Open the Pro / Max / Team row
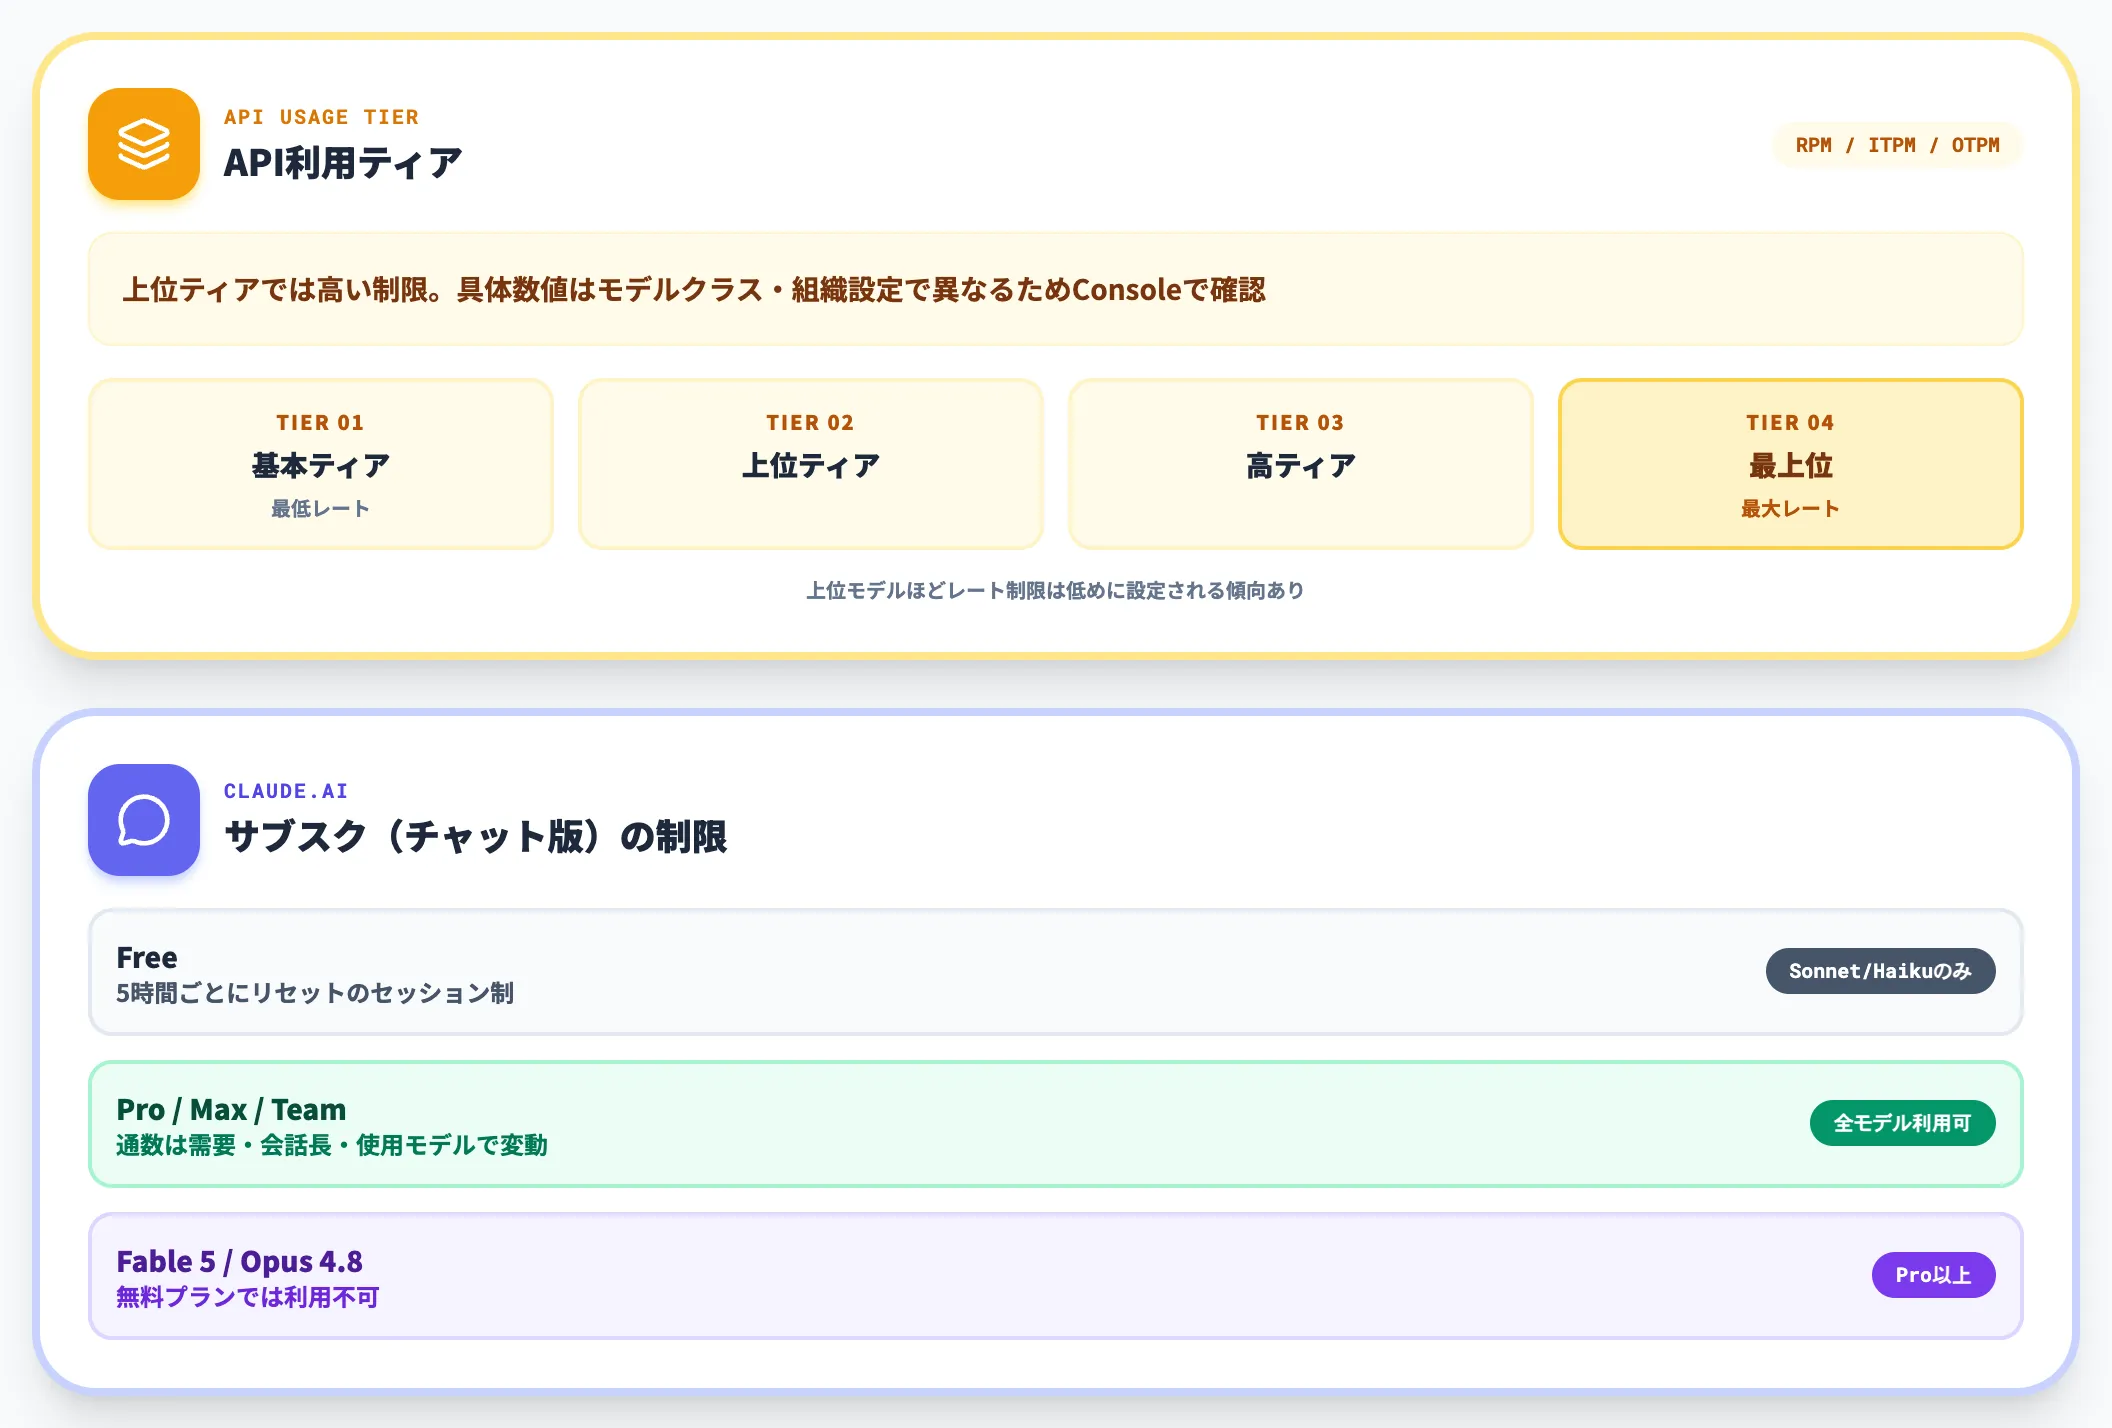 point(1056,1124)
